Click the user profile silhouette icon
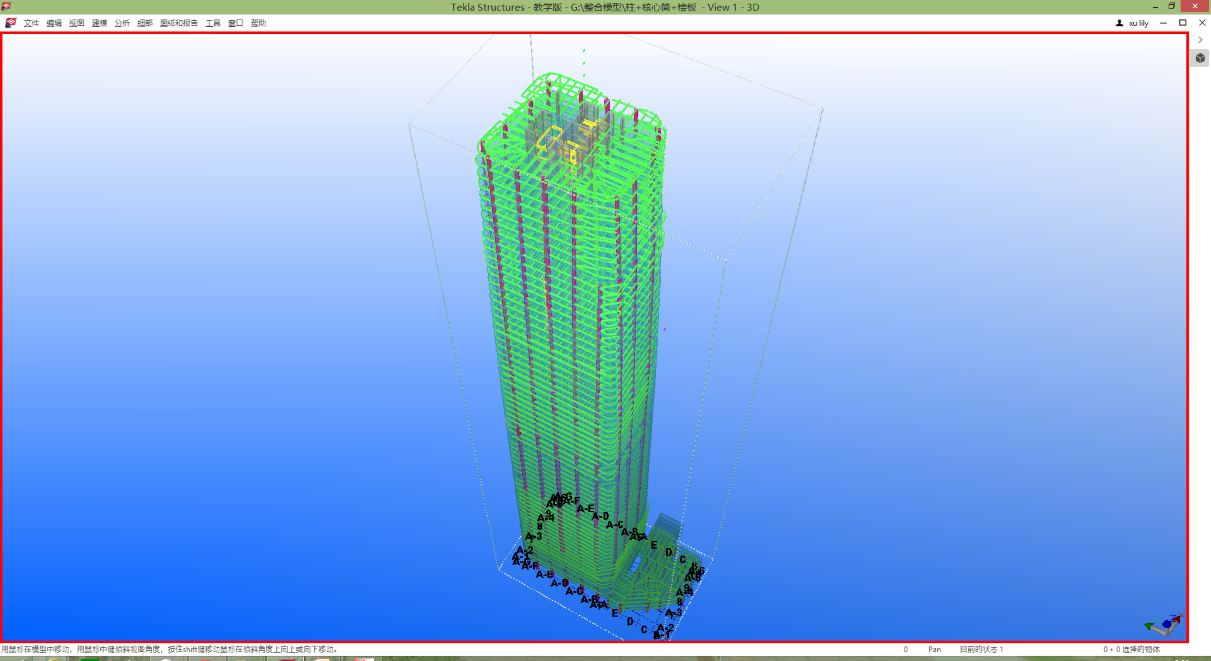1211x661 pixels. click(x=1119, y=23)
